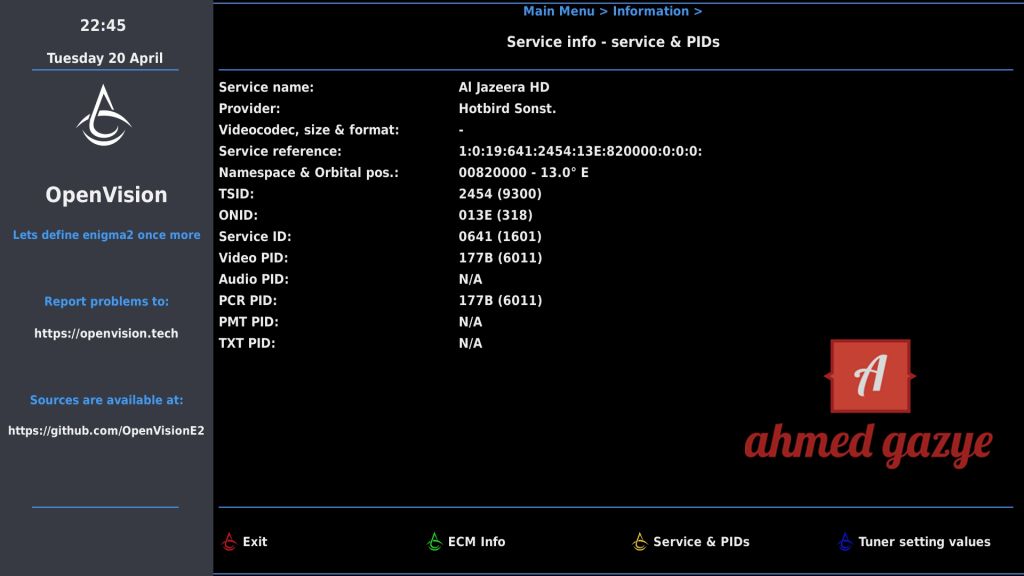The height and width of the screenshot is (576, 1024).
Task: Select the 'TSID:' label
Action: tap(236, 194)
